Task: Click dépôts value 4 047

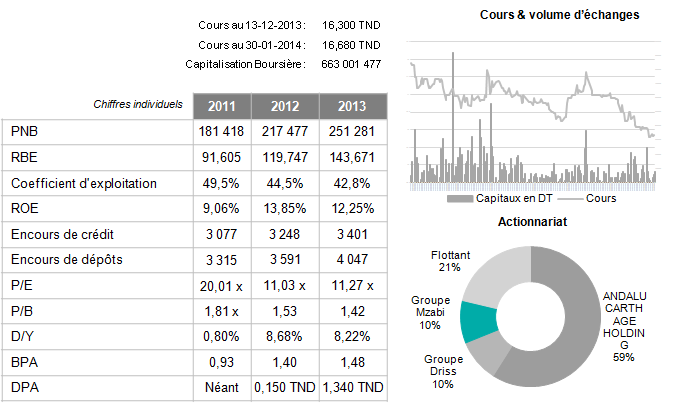Action: click(352, 259)
